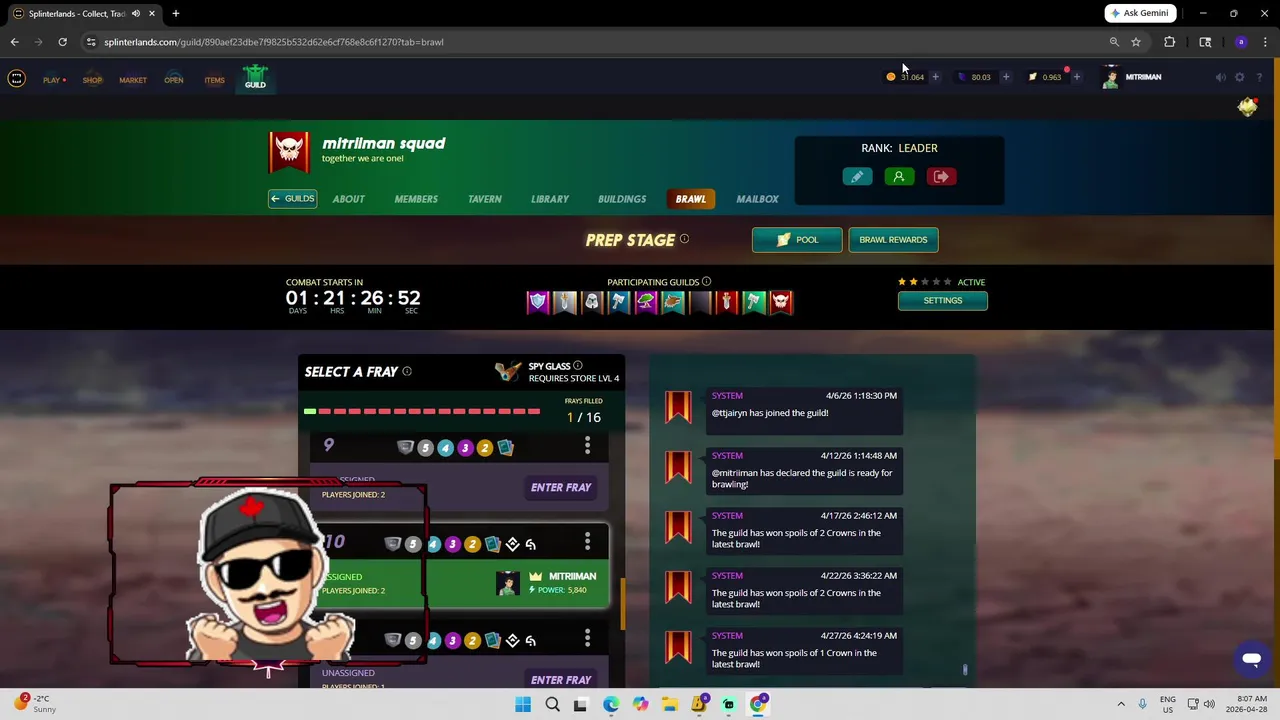Open a new browser tab

point(175,14)
